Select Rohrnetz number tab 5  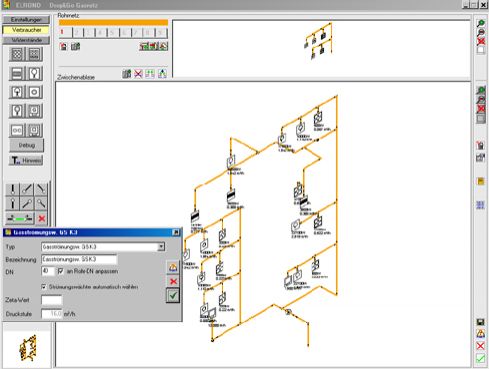[x=113, y=32]
